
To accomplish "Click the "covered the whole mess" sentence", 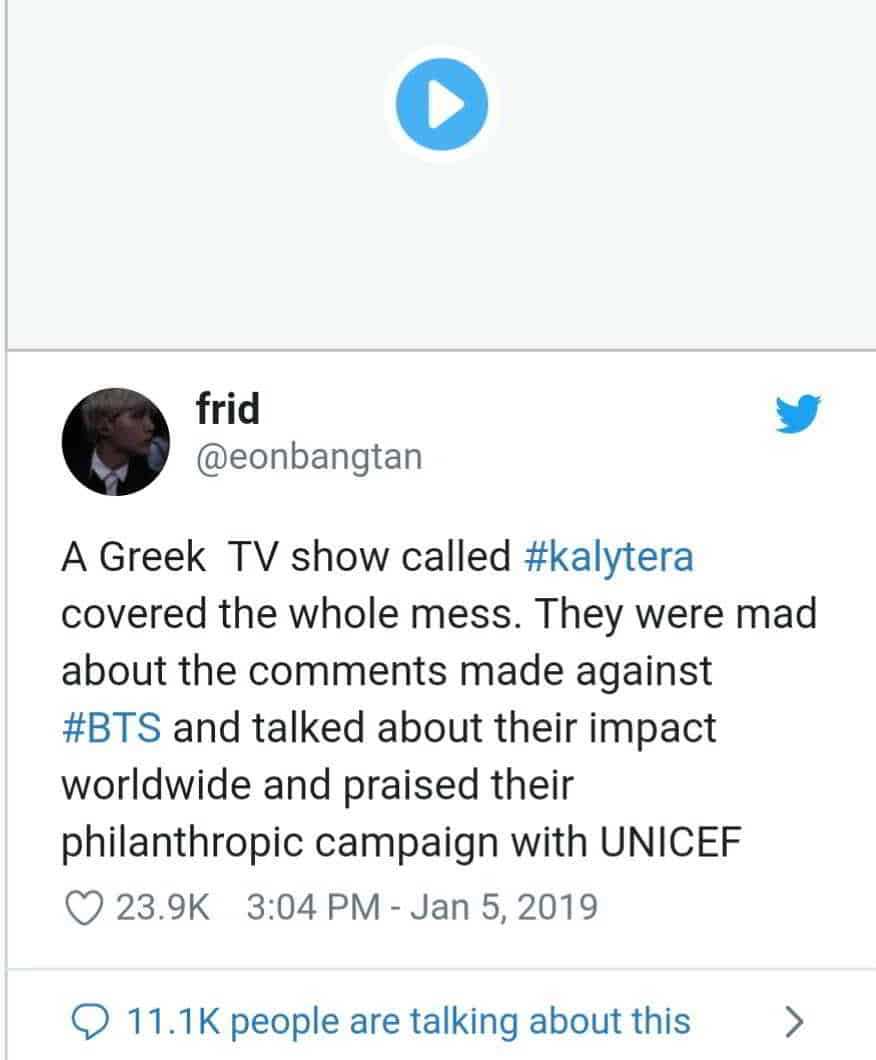I will 287,614.
